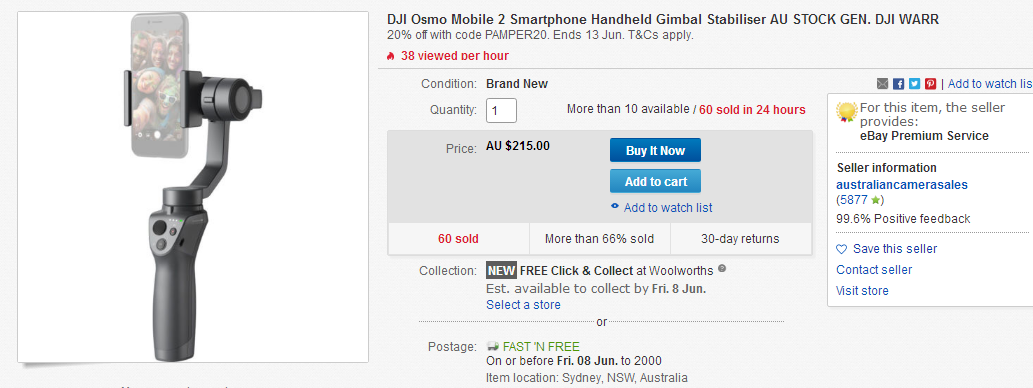The width and height of the screenshot is (1033, 388).
Task: Click the Click & Collect info icon
Action: (722, 269)
